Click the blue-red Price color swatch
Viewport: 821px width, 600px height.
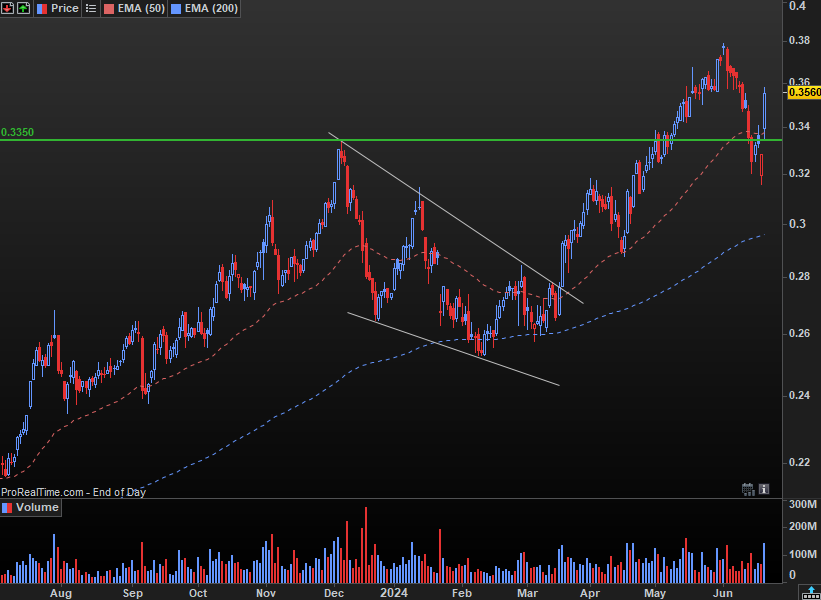[41, 8]
